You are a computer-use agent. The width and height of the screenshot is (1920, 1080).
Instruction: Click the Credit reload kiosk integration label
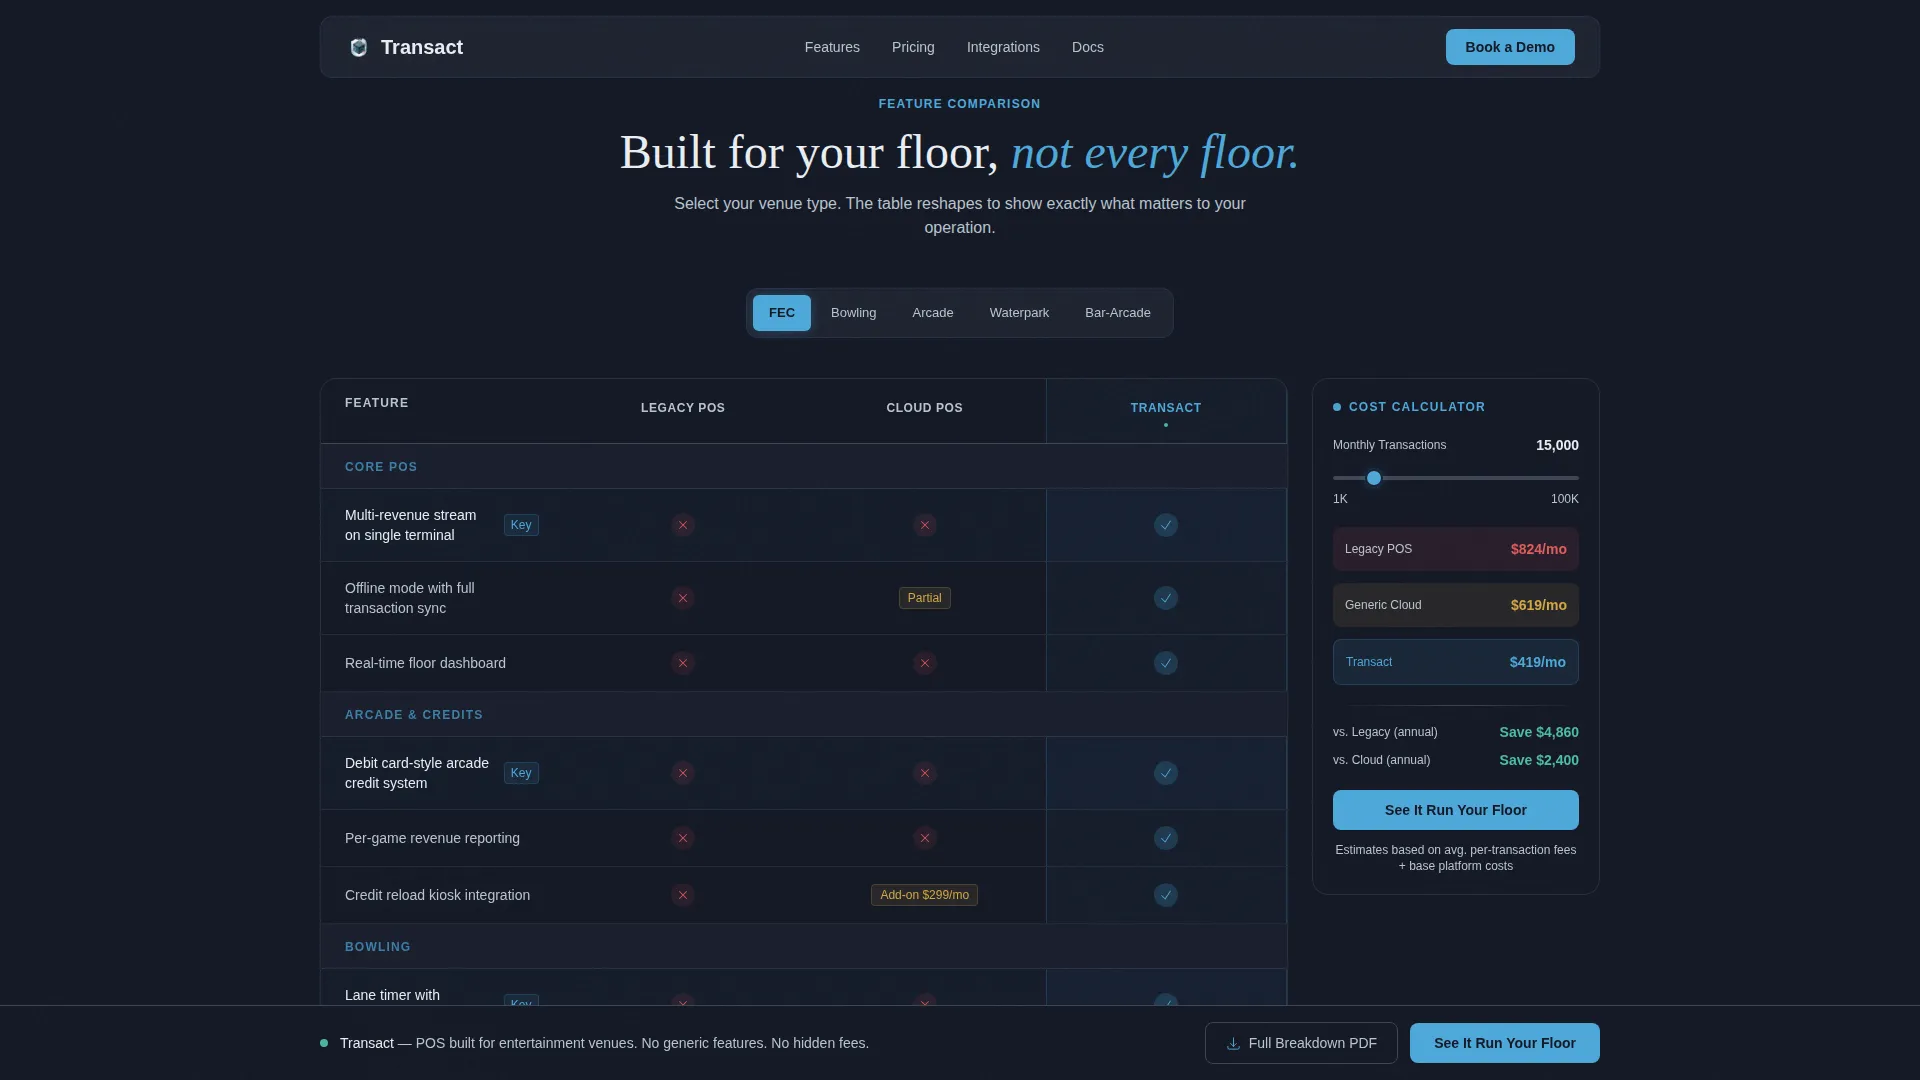click(x=437, y=895)
